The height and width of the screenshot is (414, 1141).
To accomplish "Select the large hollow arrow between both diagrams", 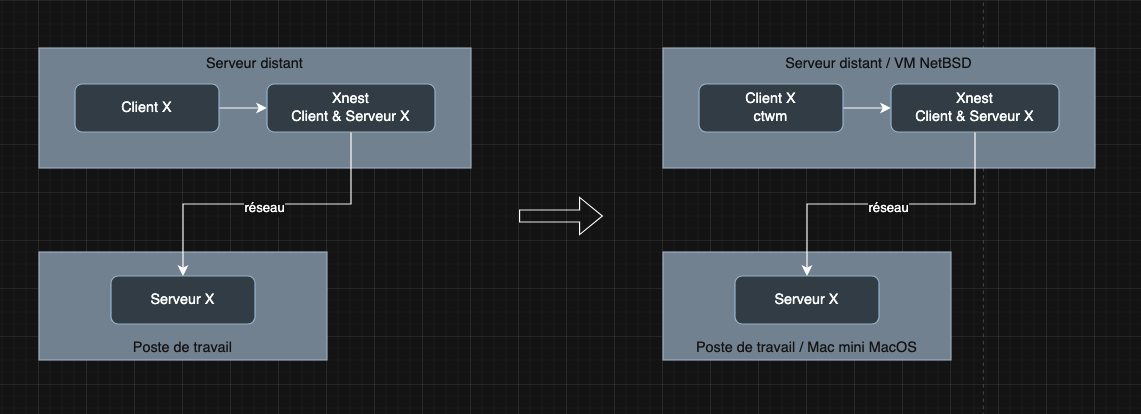I will coord(560,215).
